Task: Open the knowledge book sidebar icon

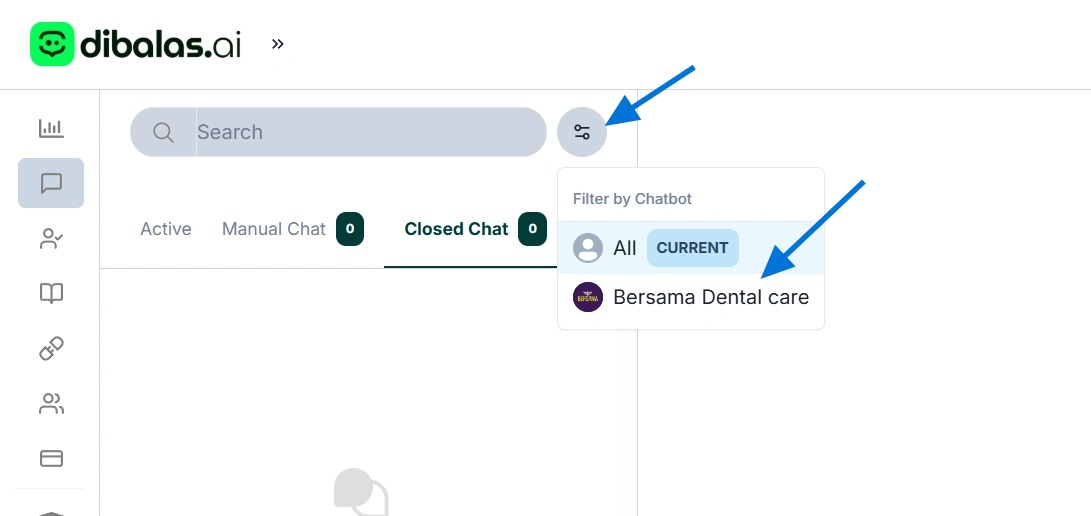Action: [x=51, y=293]
